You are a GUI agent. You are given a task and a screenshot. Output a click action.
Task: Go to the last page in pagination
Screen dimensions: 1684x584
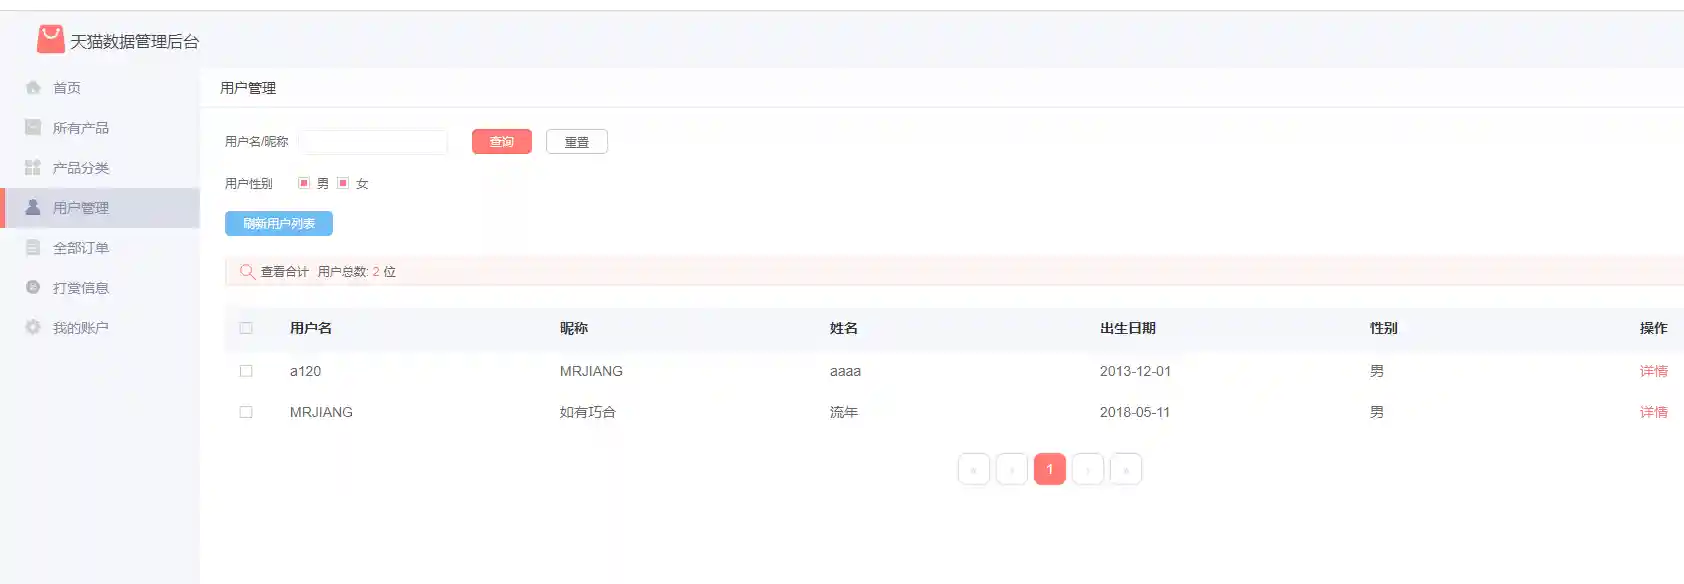click(1126, 469)
